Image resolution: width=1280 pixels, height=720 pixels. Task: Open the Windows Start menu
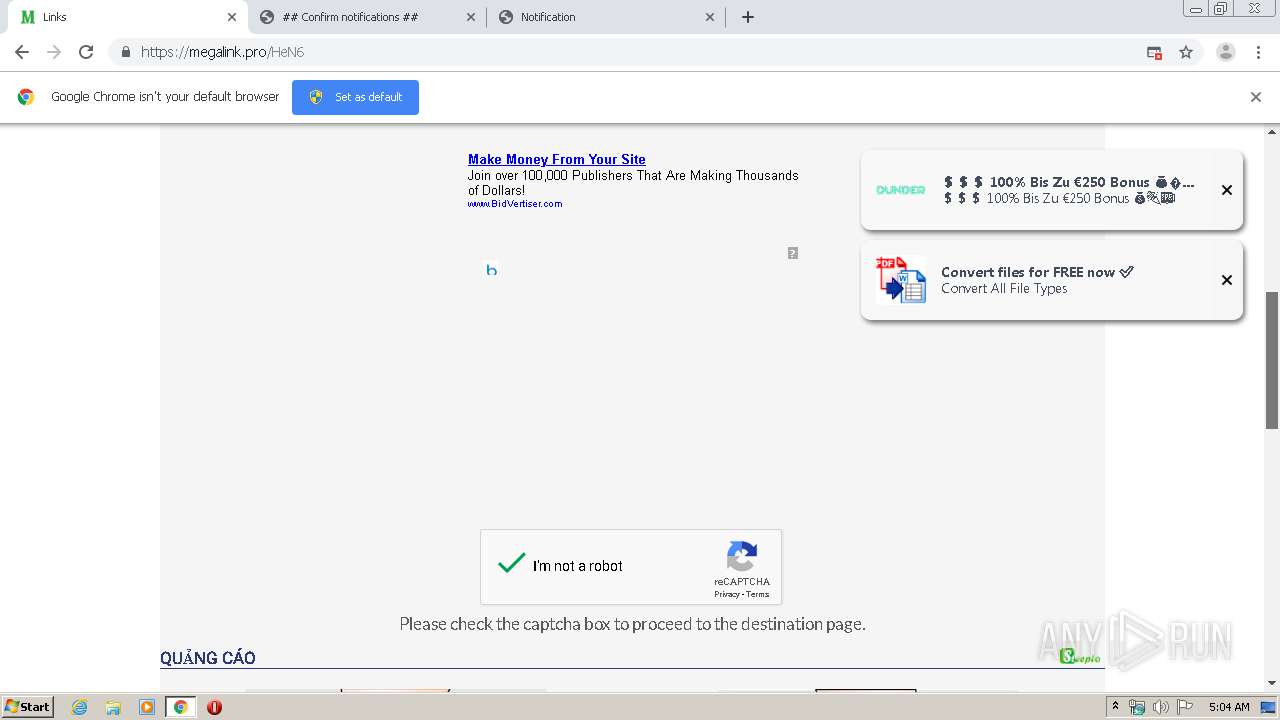pos(28,707)
